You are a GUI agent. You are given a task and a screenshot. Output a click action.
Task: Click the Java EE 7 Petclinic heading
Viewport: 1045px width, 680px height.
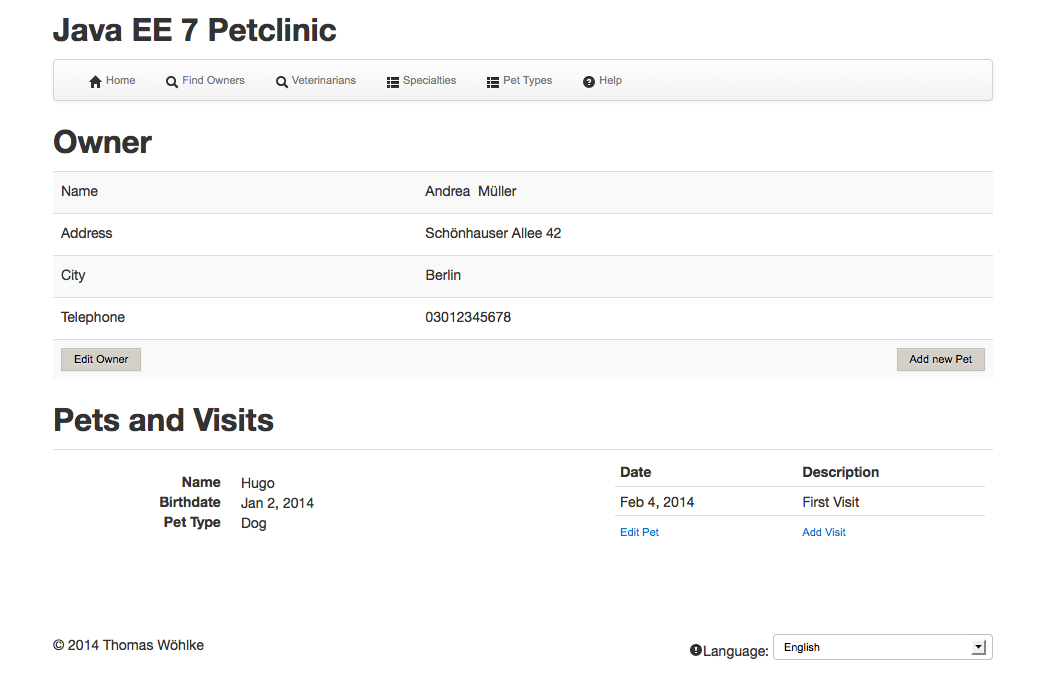coord(194,30)
